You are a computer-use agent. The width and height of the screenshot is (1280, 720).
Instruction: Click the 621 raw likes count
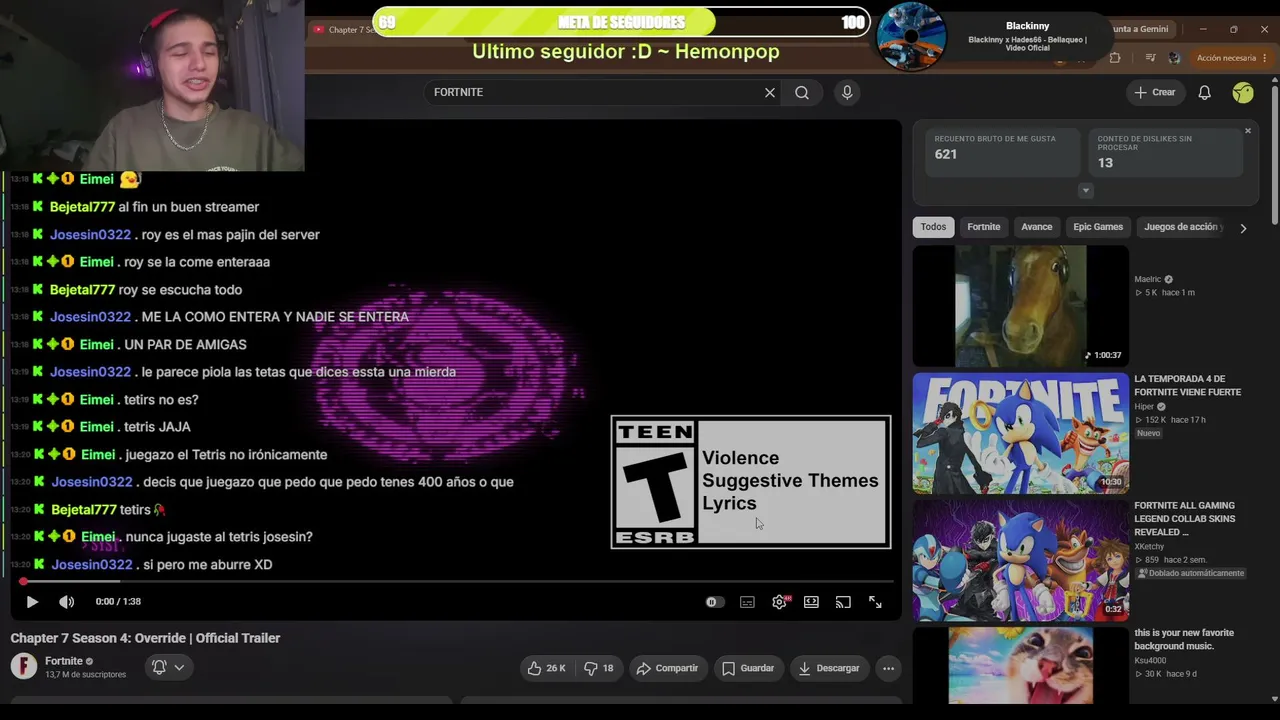tap(946, 154)
